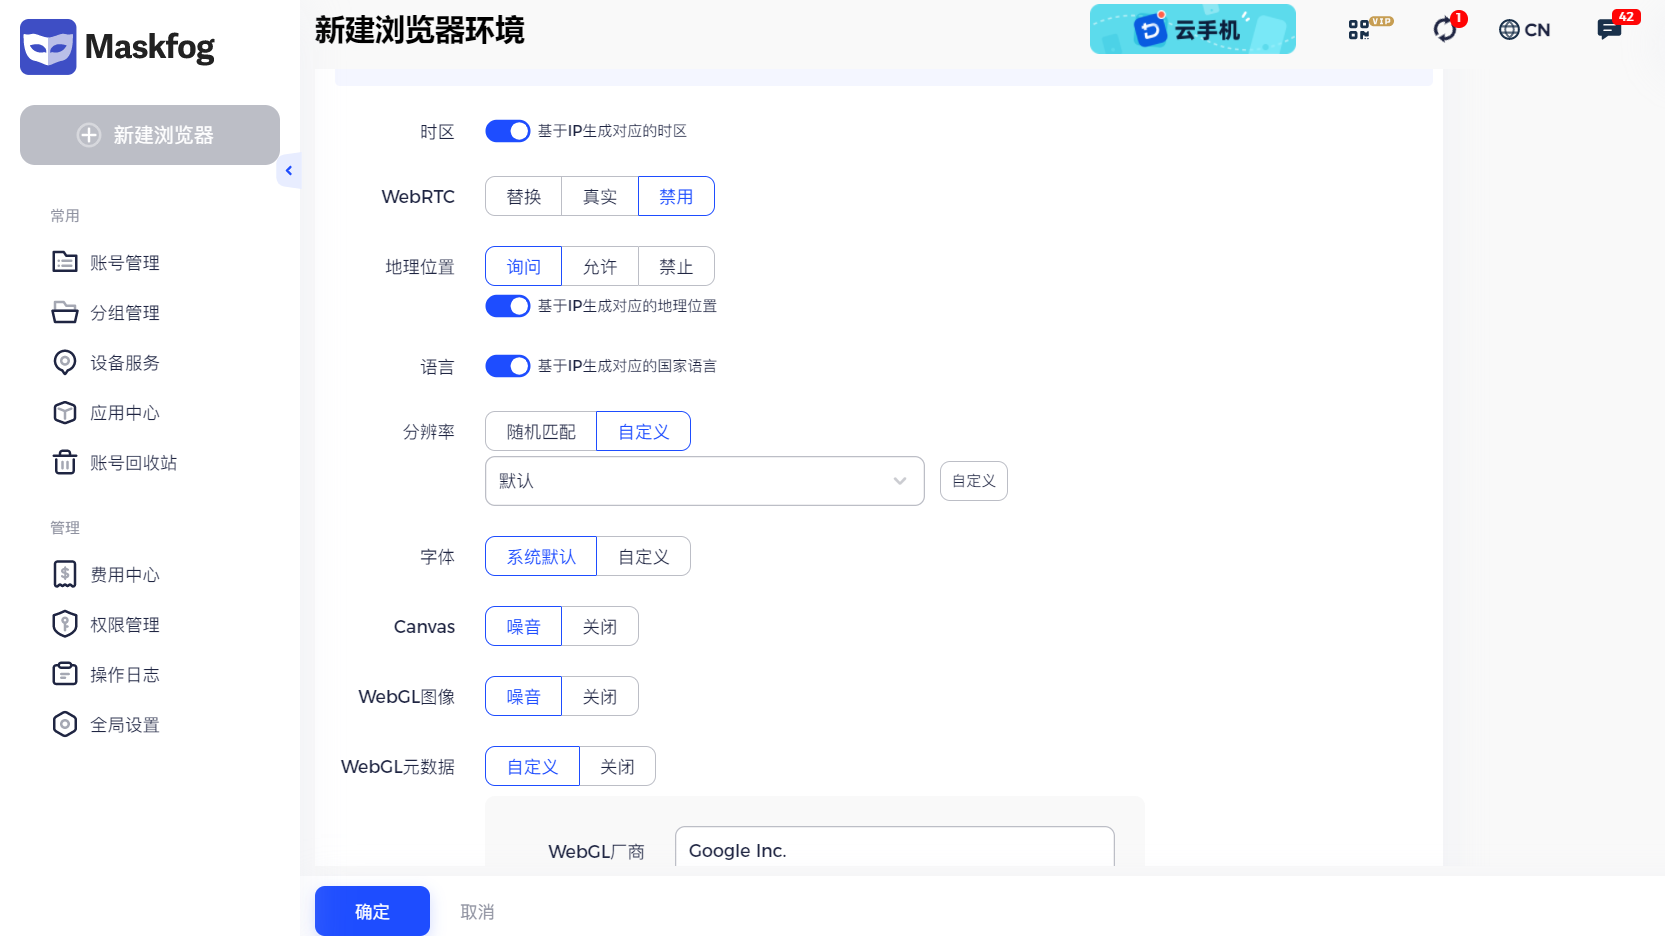Open 费用中心 menu item
Viewport: 1665px width, 936px height.
click(125, 575)
